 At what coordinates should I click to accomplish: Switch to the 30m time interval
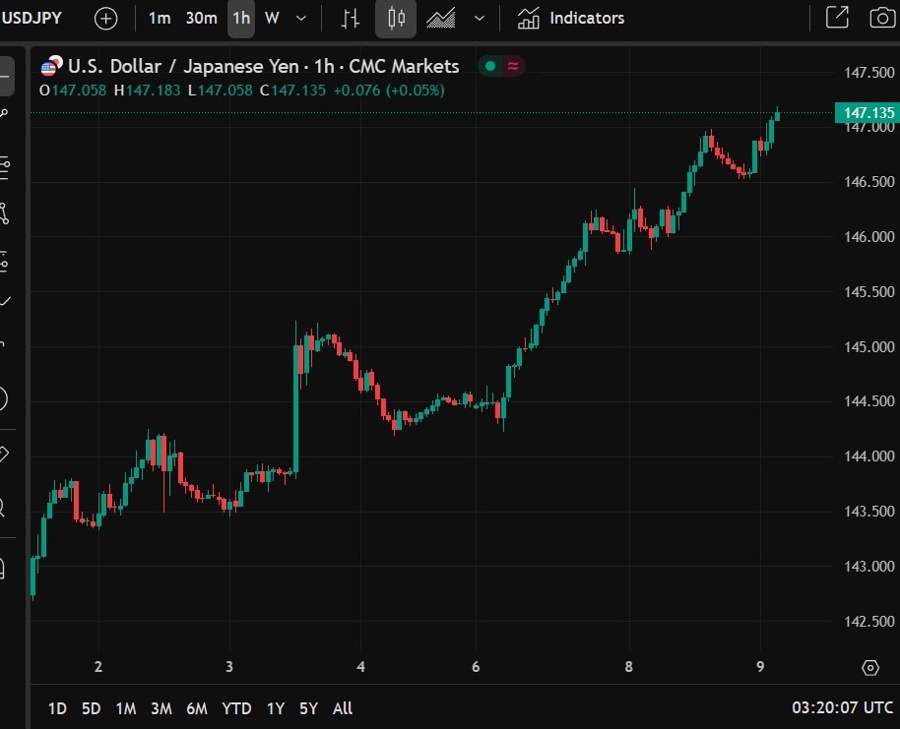coord(201,18)
